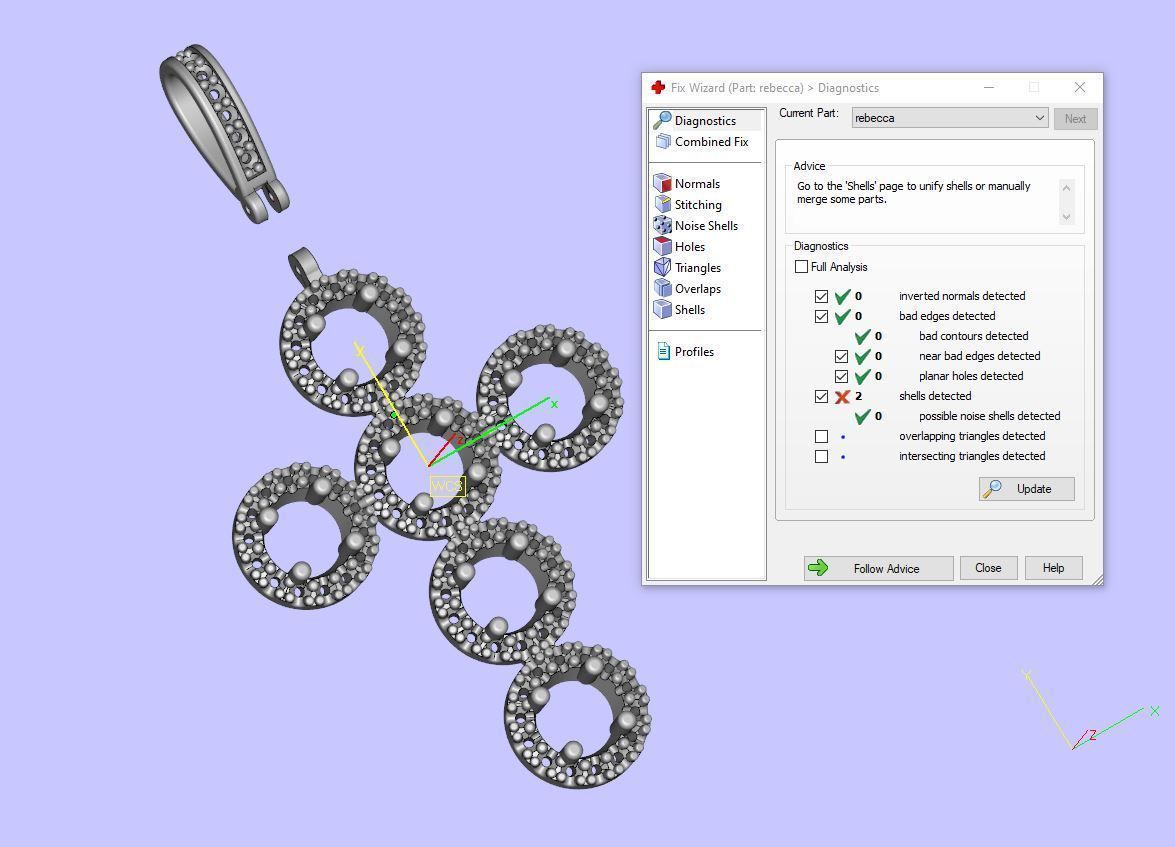Go to Shells page label

(689, 310)
